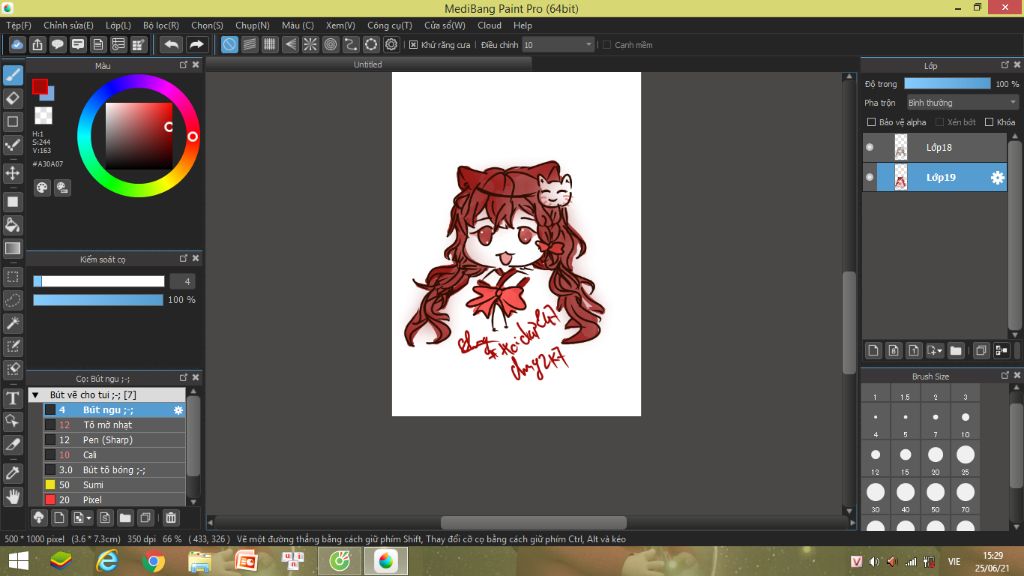This screenshot has width=1024, height=576.
Task: Open the layer add-options dropdown button
Action: coord(935,351)
